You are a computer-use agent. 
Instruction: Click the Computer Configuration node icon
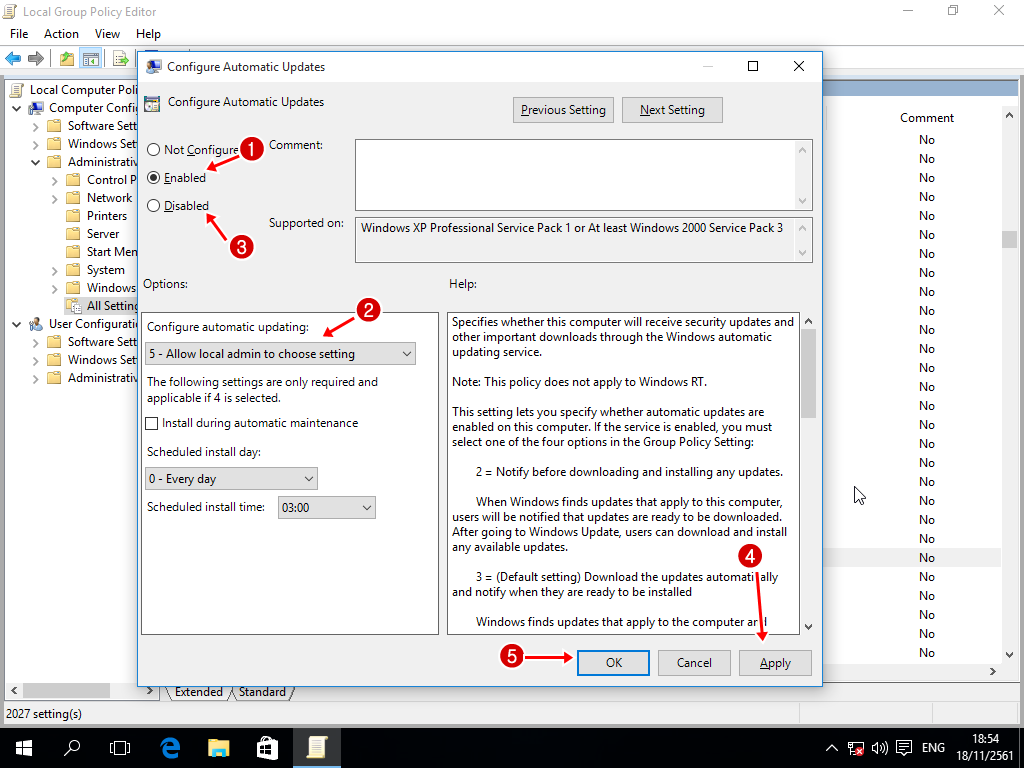click(x=37, y=108)
